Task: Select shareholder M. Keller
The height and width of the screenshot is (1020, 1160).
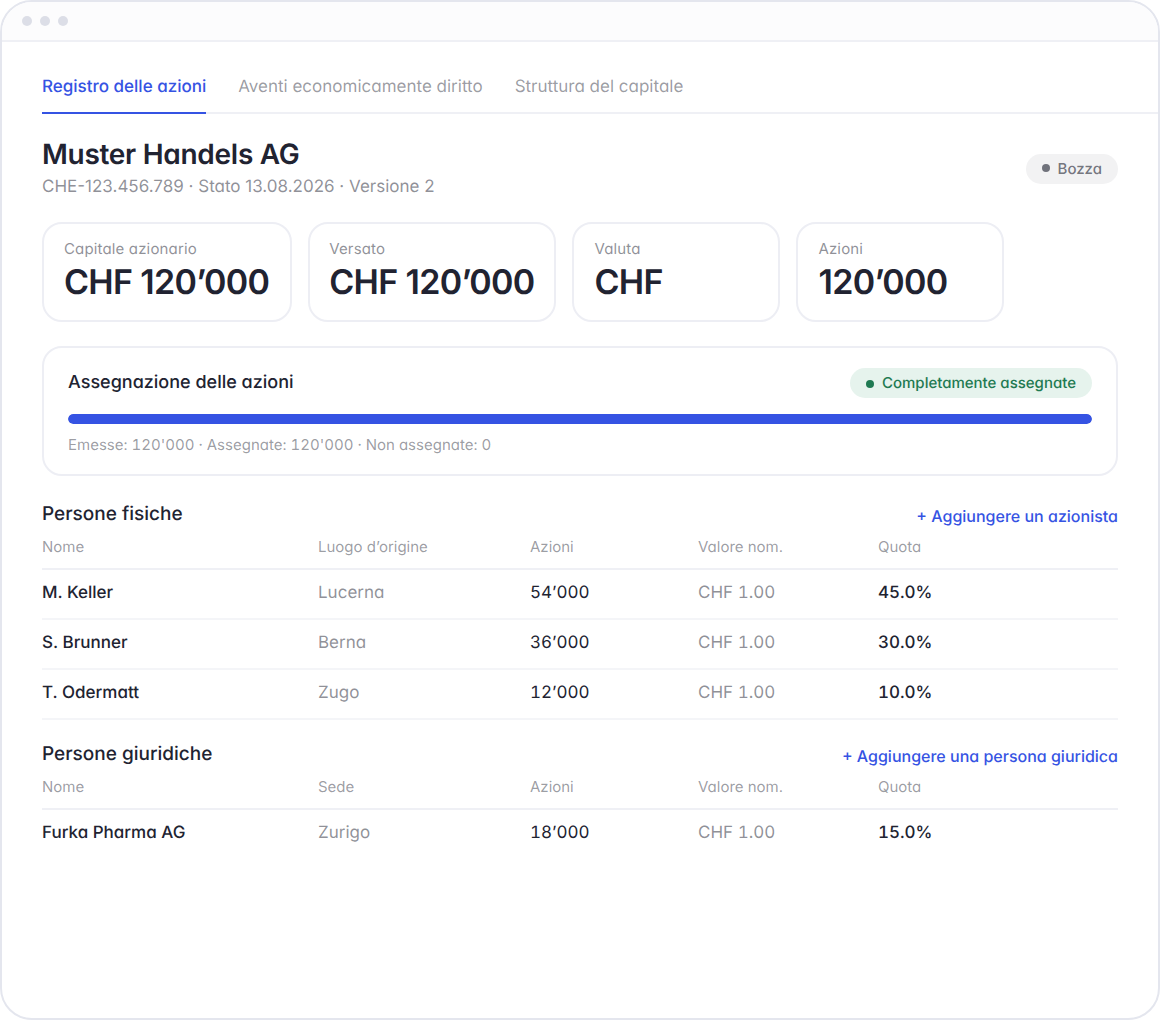Action: (78, 592)
